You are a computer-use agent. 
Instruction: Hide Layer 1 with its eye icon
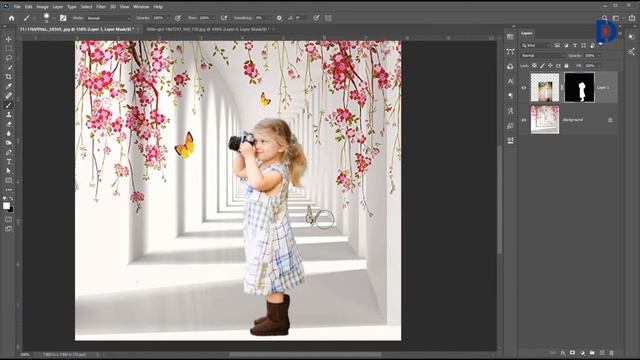pos(524,87)
